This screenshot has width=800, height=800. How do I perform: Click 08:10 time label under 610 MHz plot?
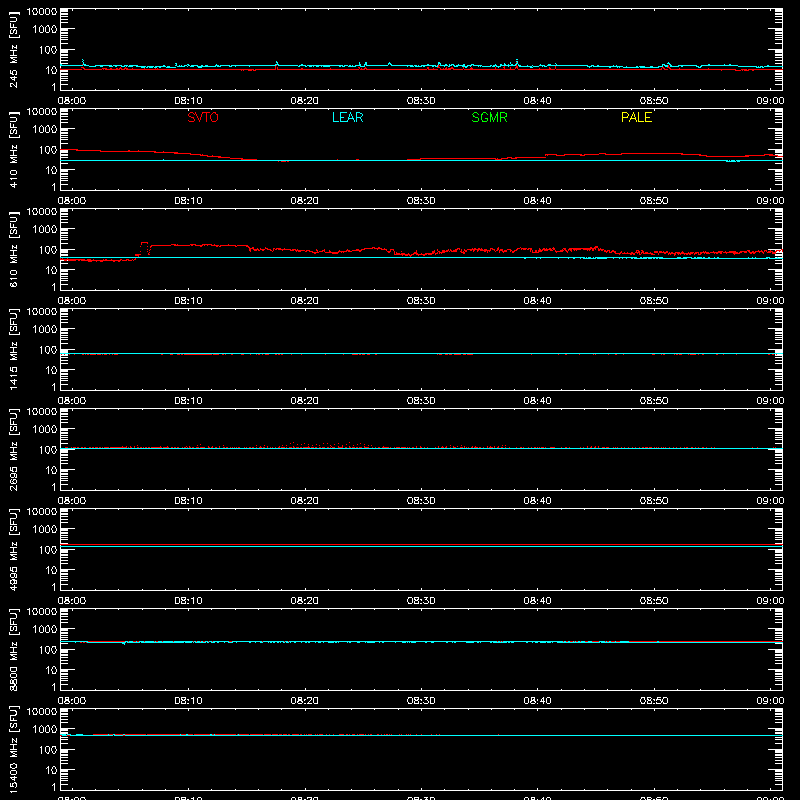[x=188, y=301]
